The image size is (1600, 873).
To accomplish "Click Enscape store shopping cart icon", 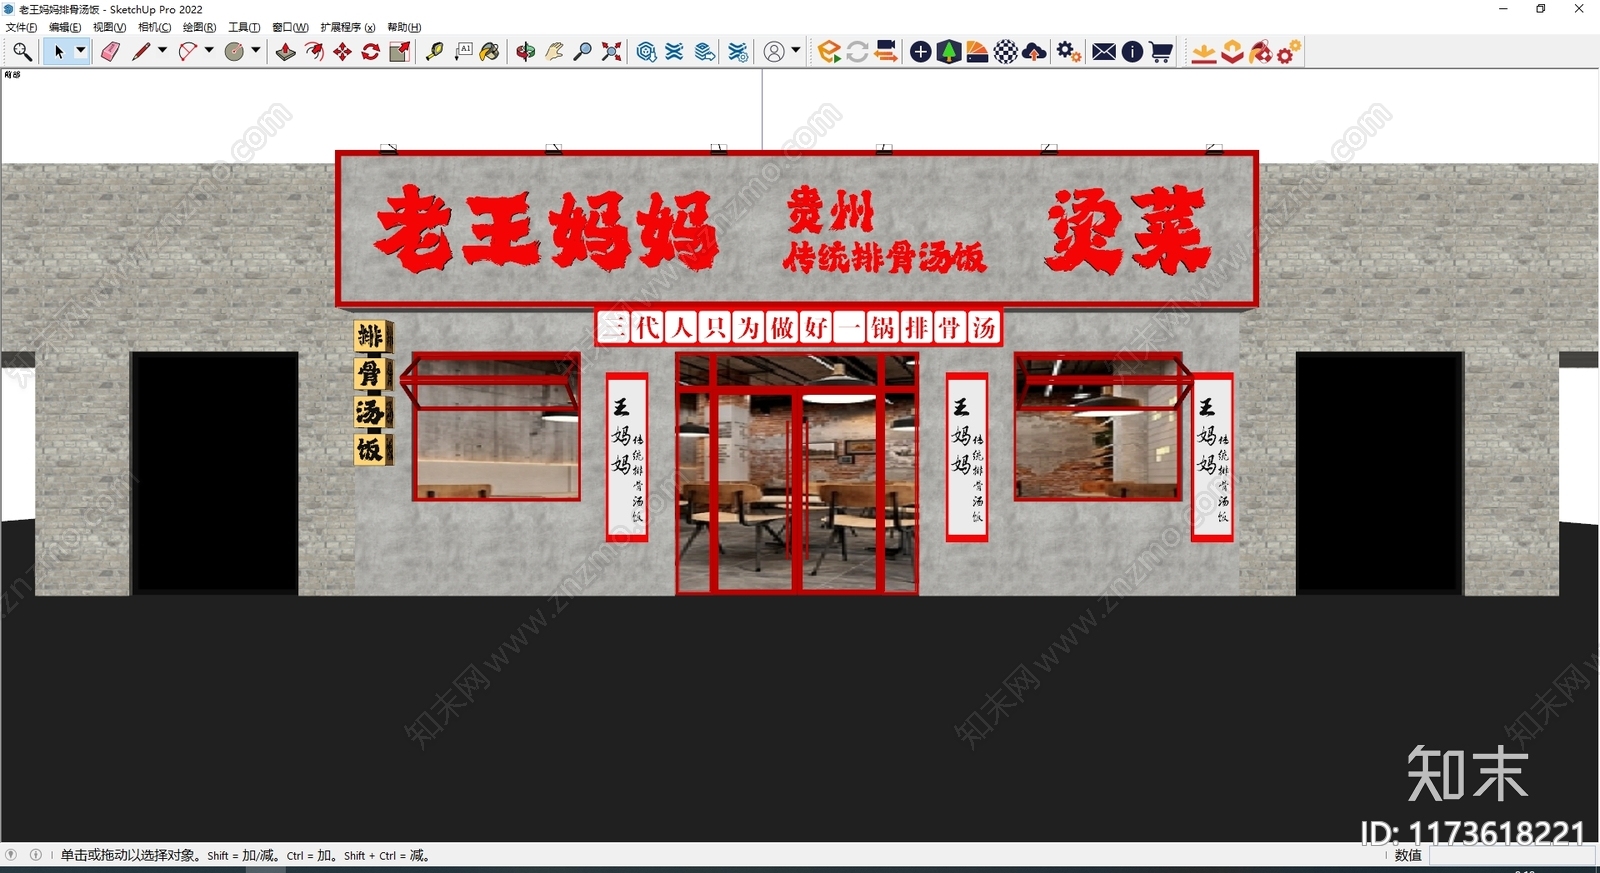I will (x=1161, y=52).
